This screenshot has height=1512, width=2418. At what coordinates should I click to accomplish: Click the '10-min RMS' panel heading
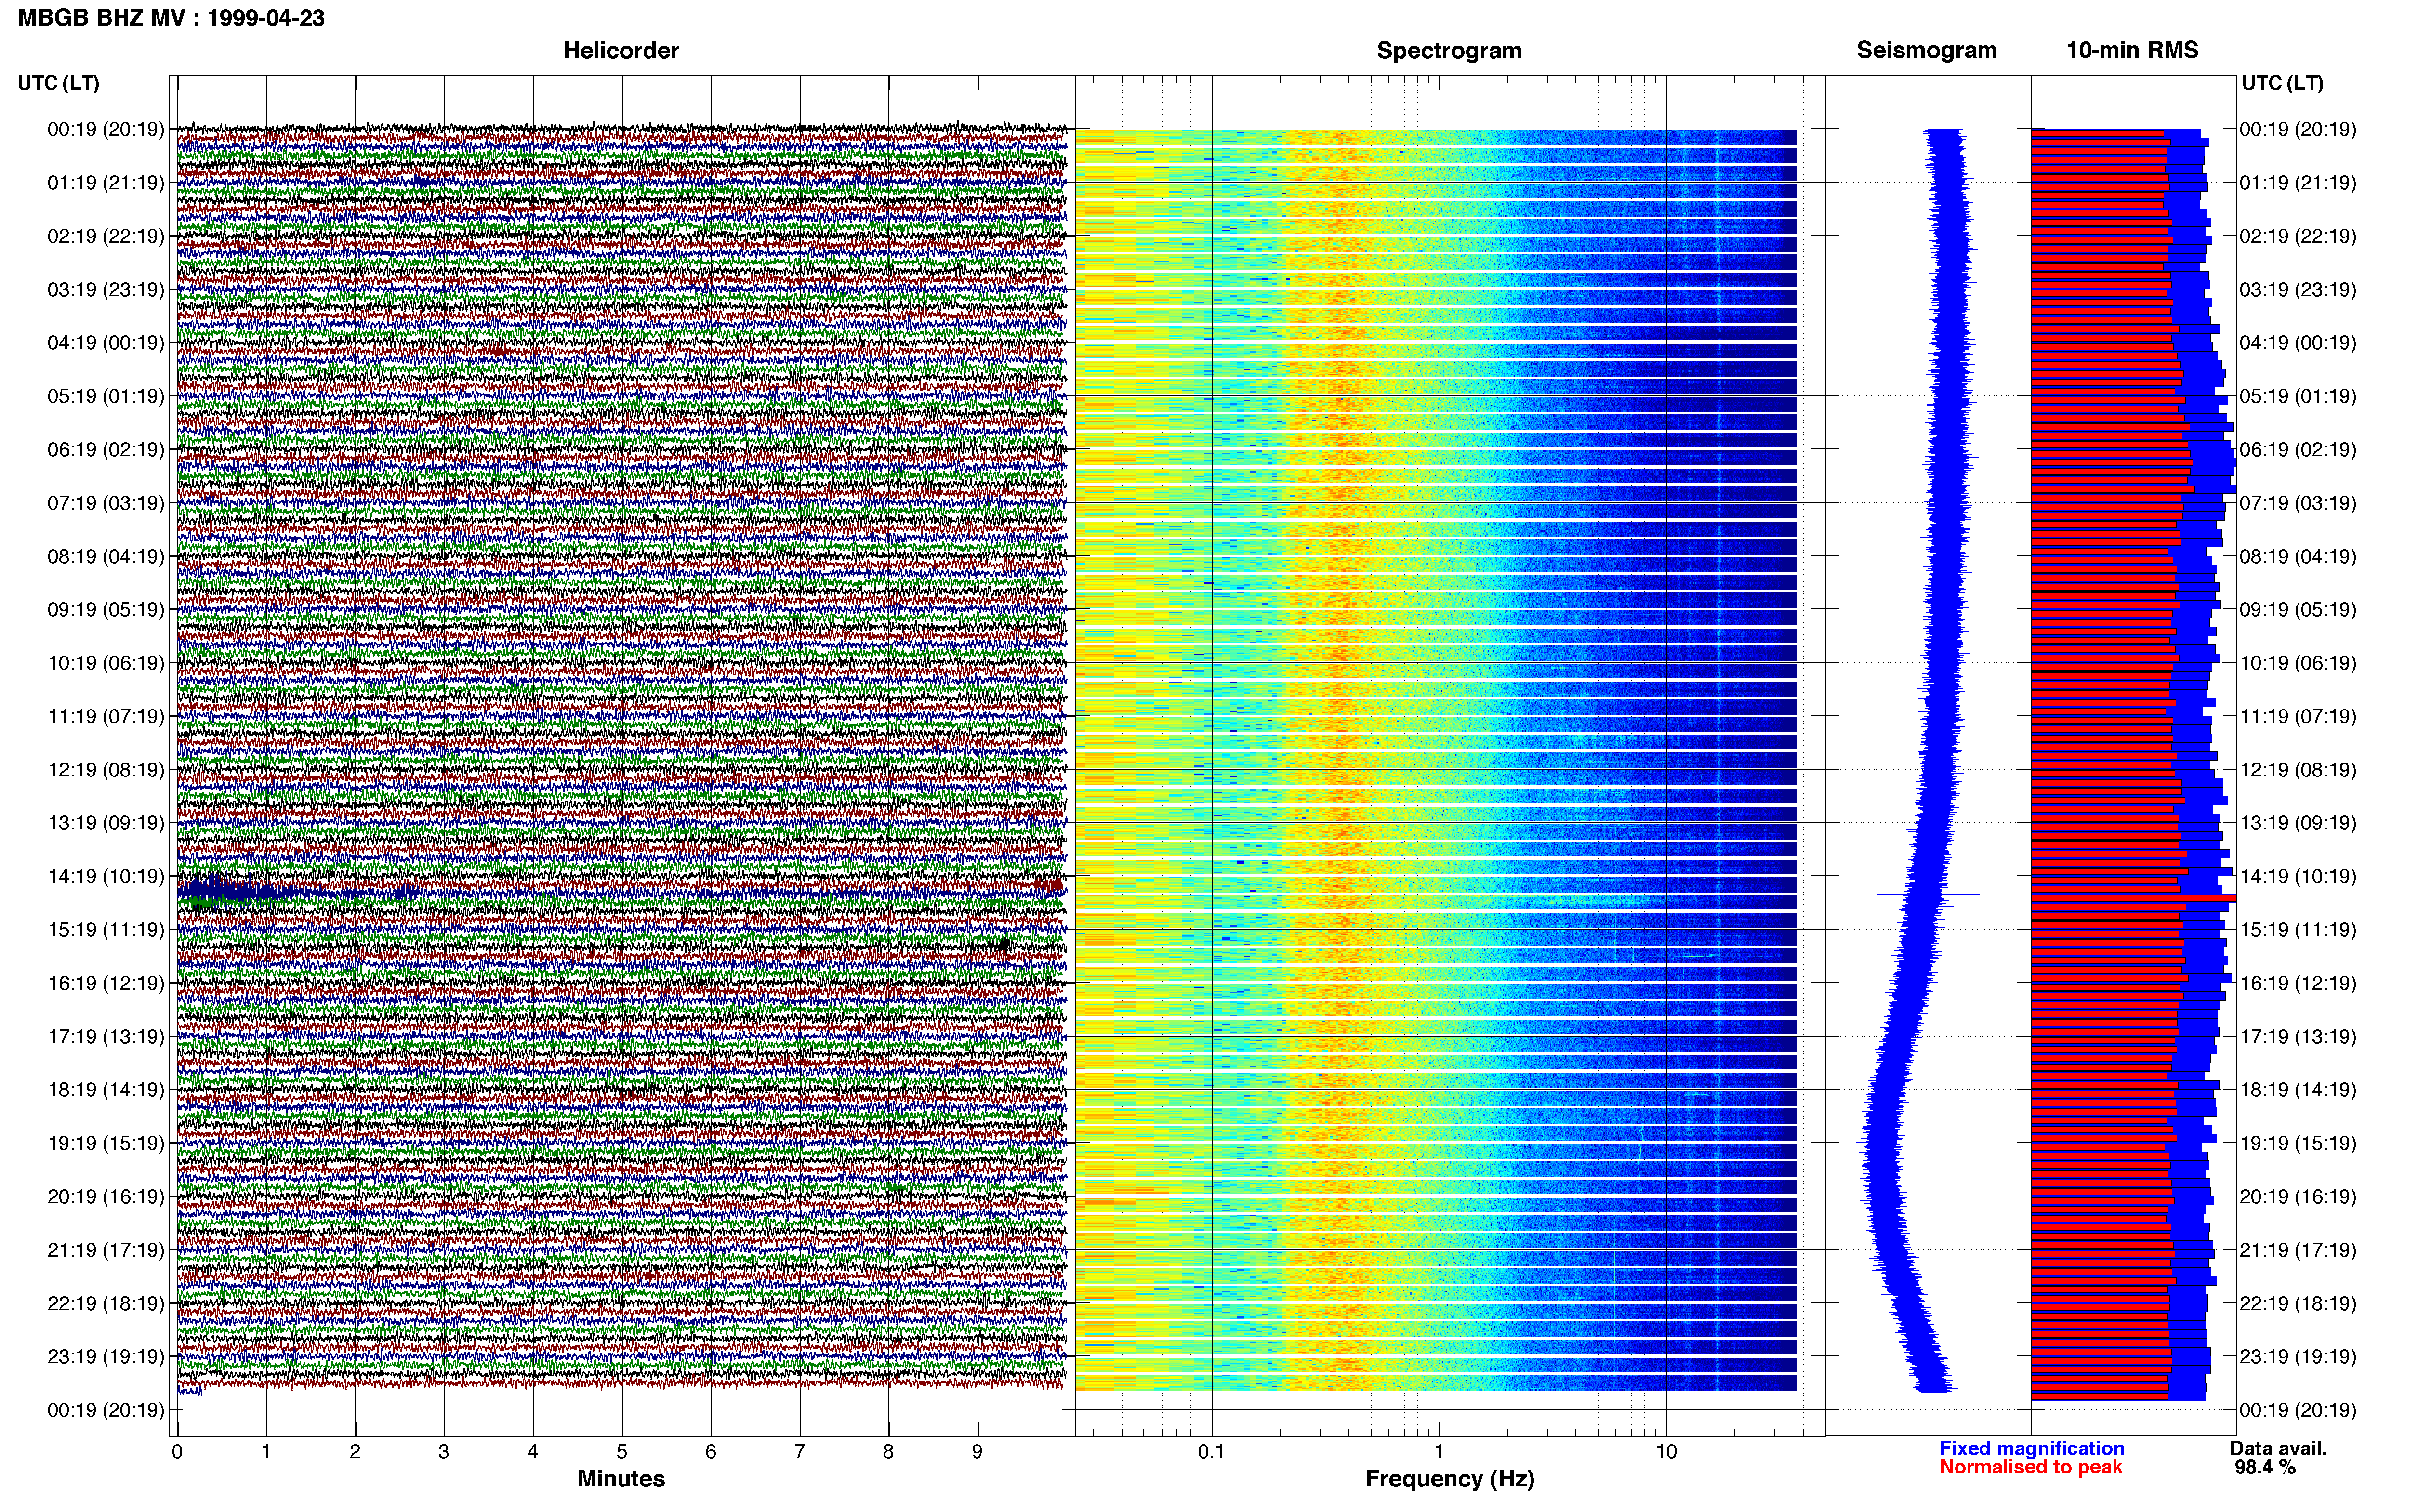[2132, 50]
